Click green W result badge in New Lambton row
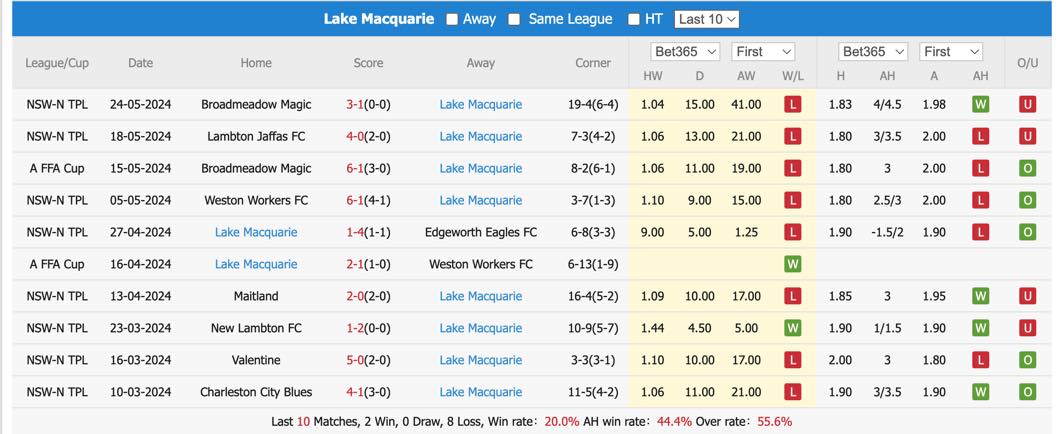Screen dimensions: 1061x434 (792, 328)
